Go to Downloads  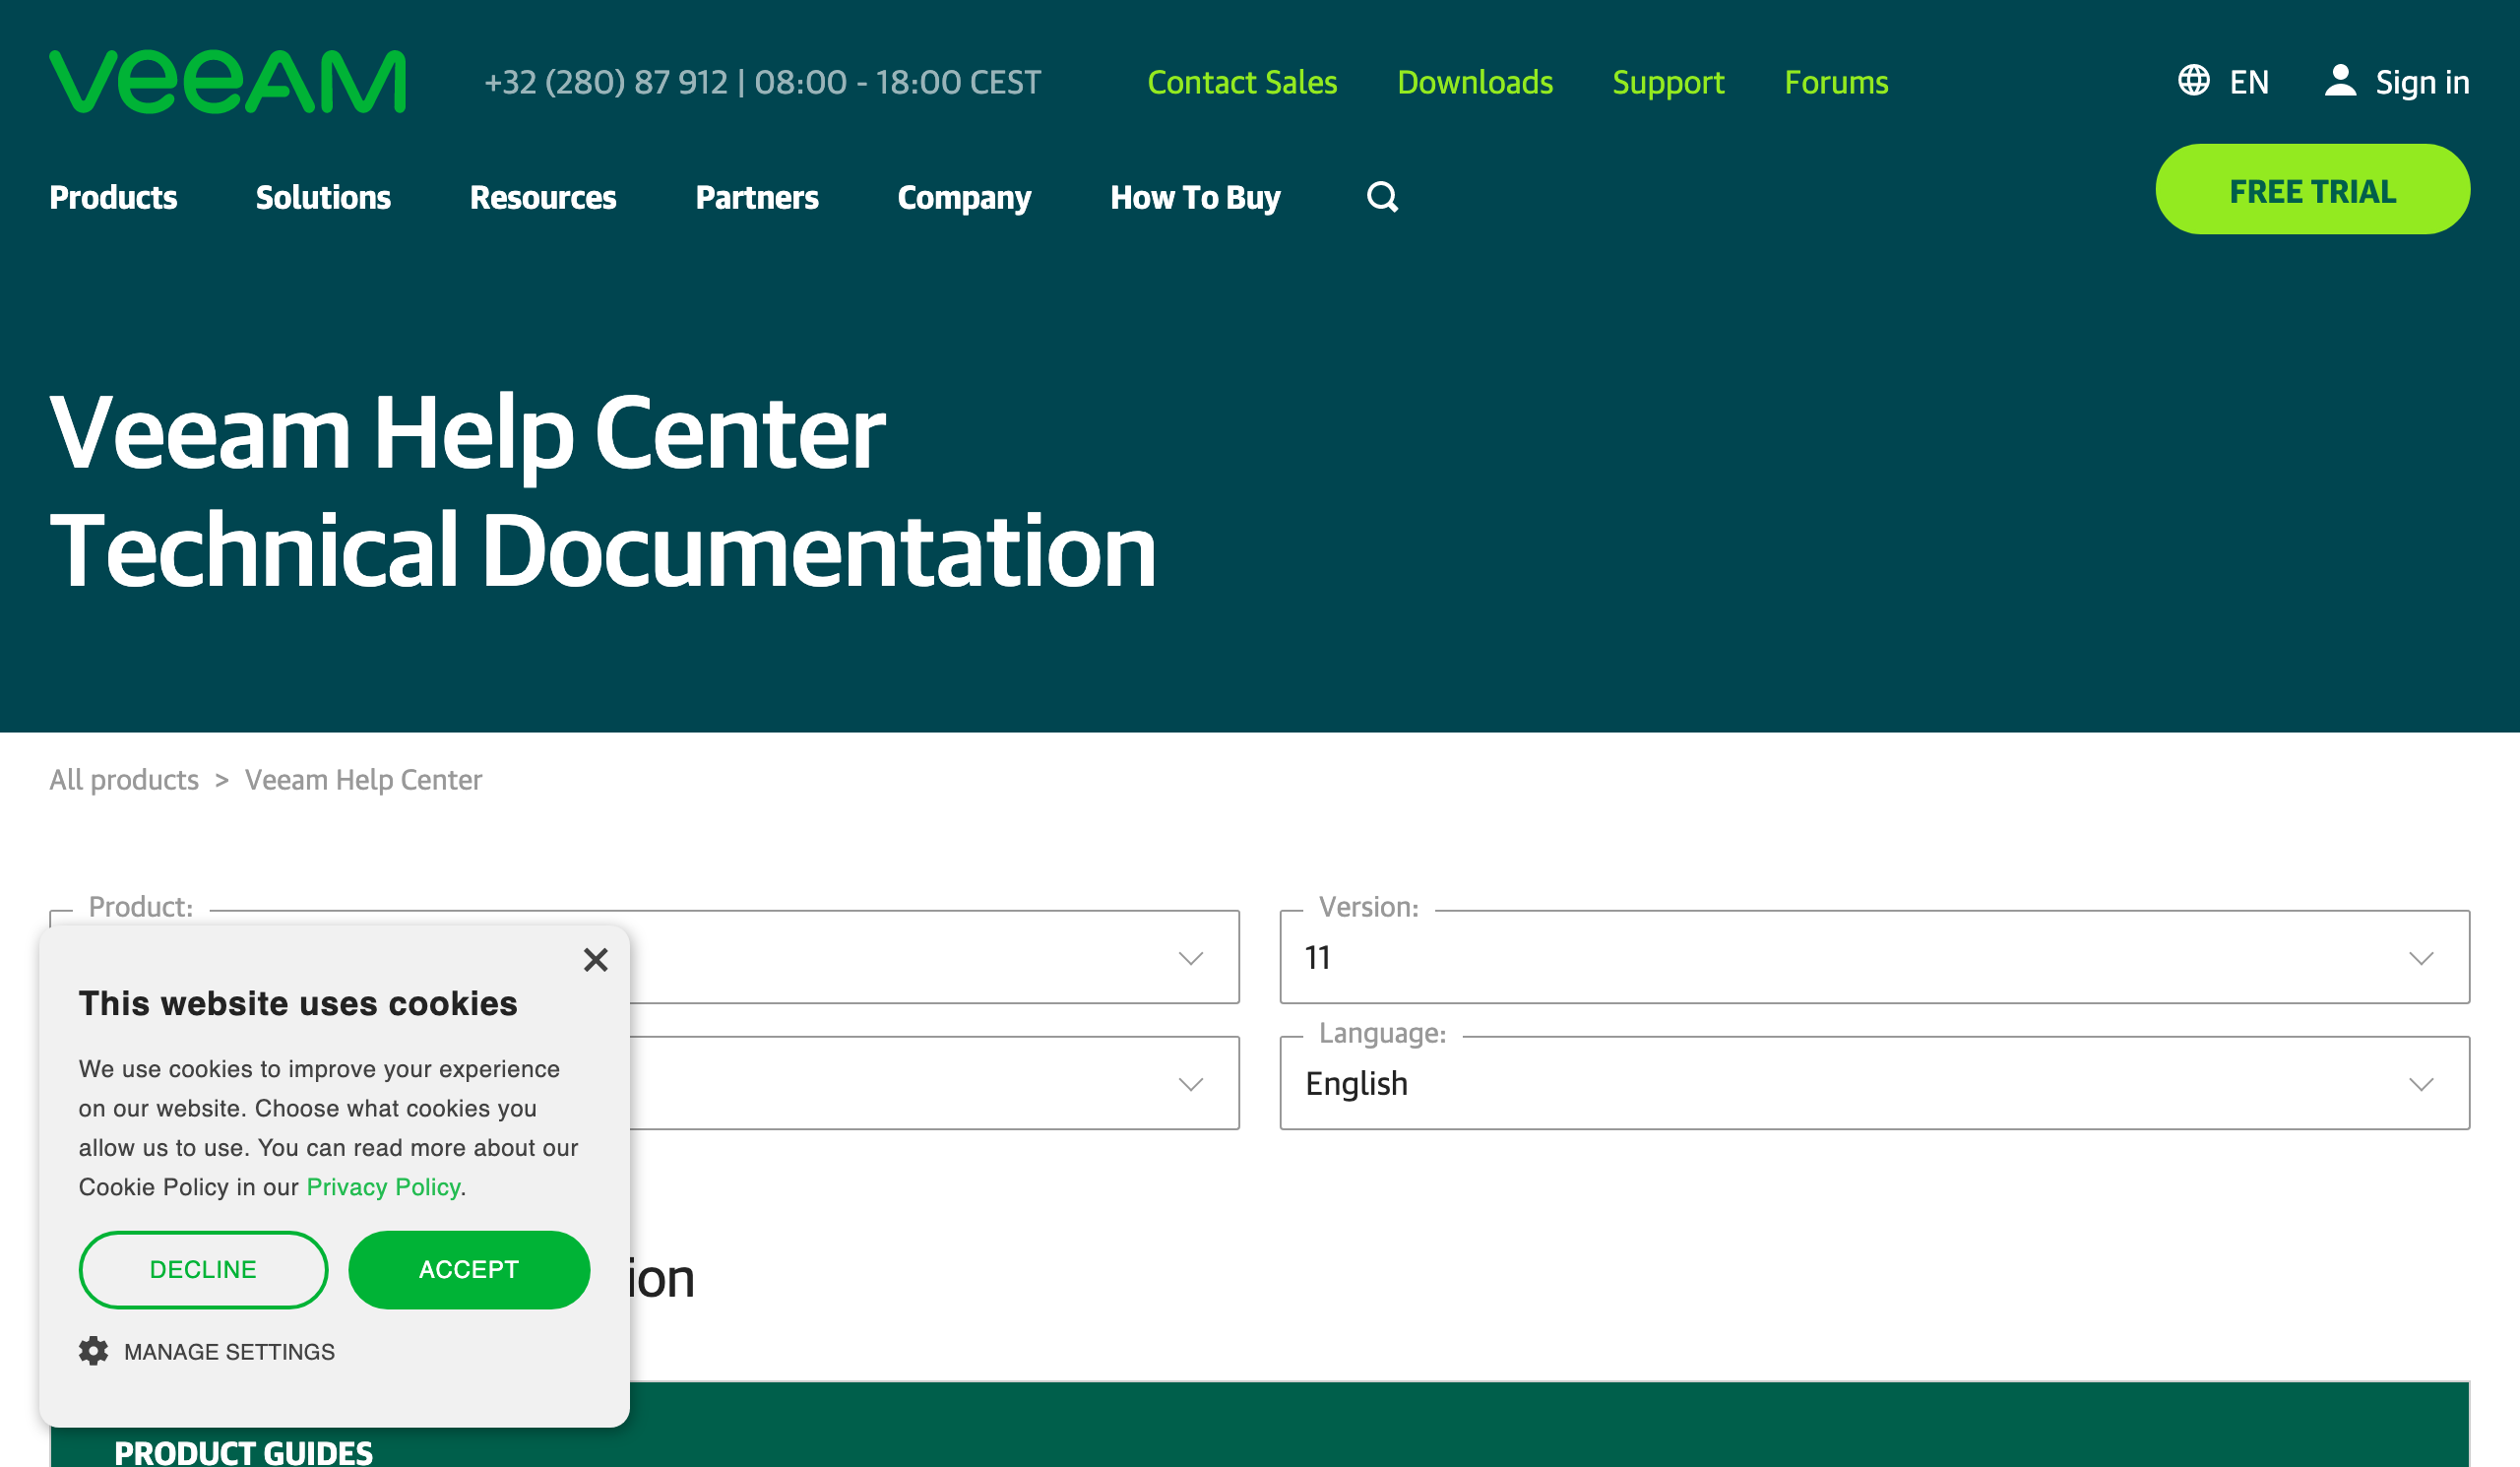(x=1475, y=82)
